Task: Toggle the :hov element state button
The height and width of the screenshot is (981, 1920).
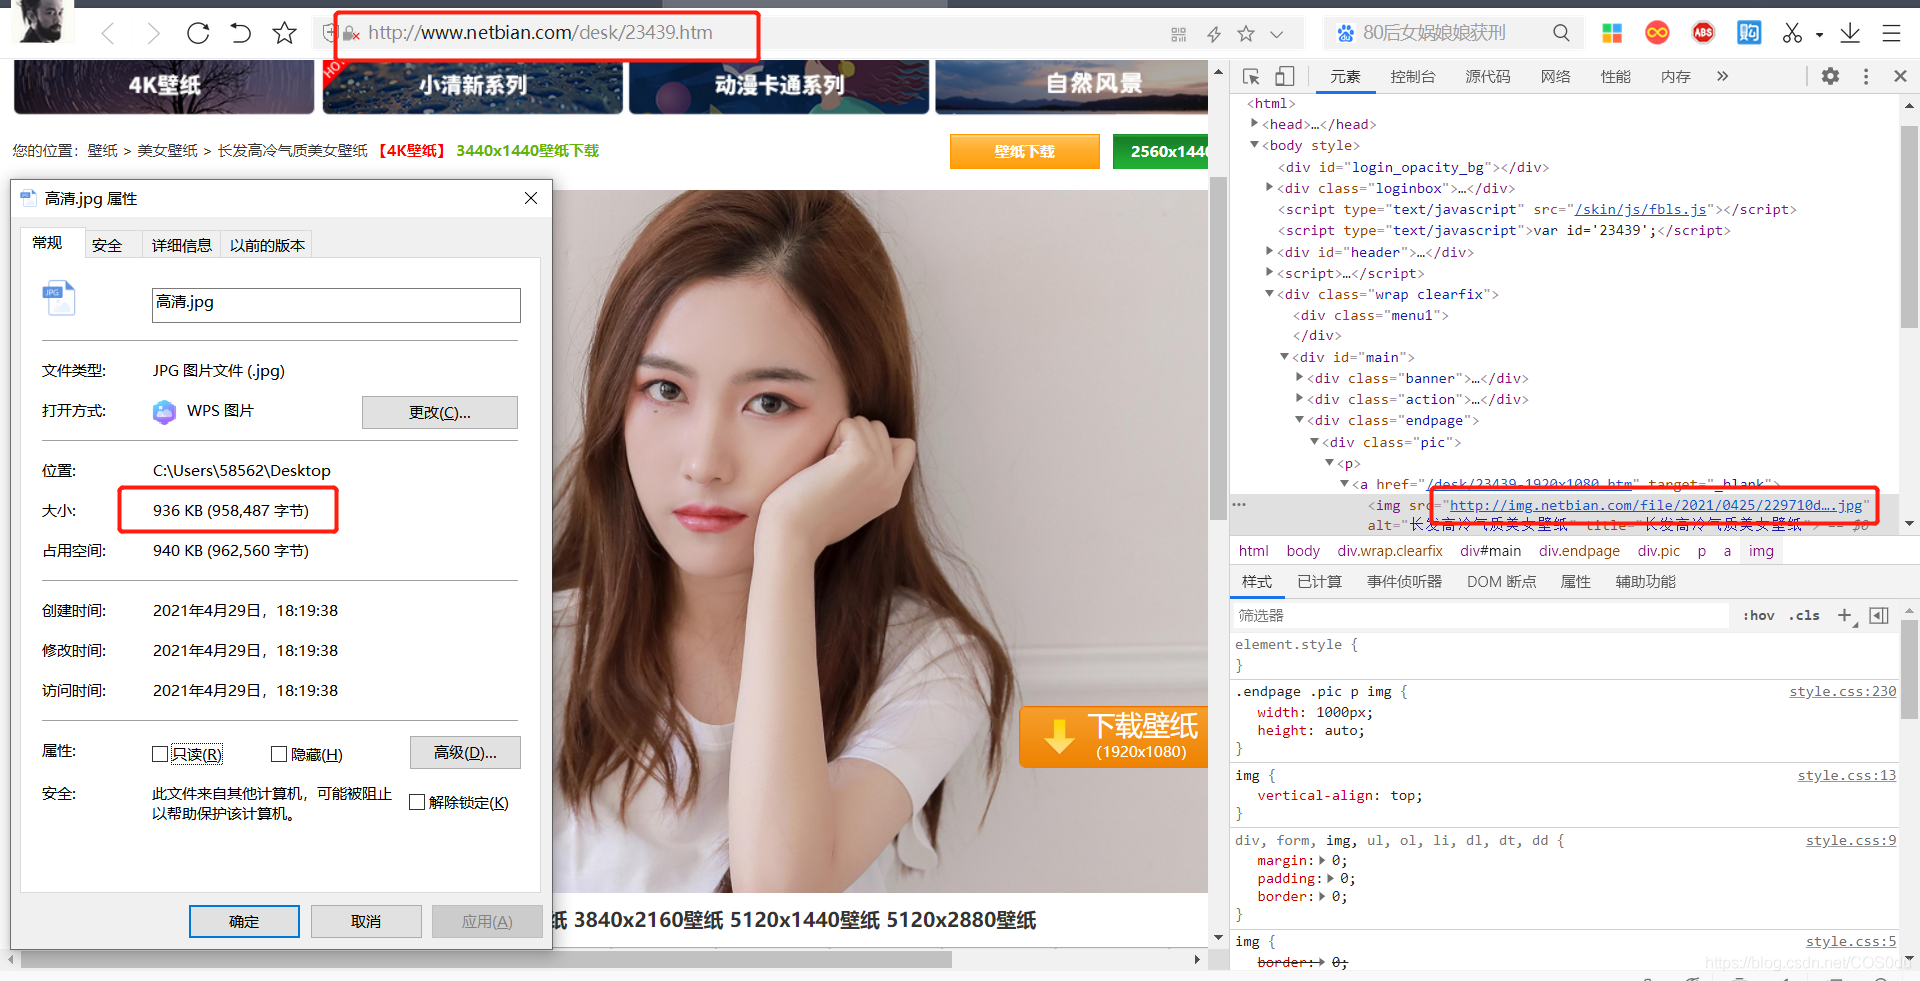Action: [x=1758, y=615]
